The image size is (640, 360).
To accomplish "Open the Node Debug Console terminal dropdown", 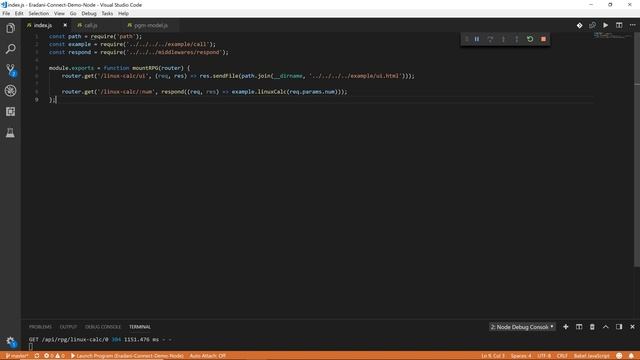I will coord(522,327).
